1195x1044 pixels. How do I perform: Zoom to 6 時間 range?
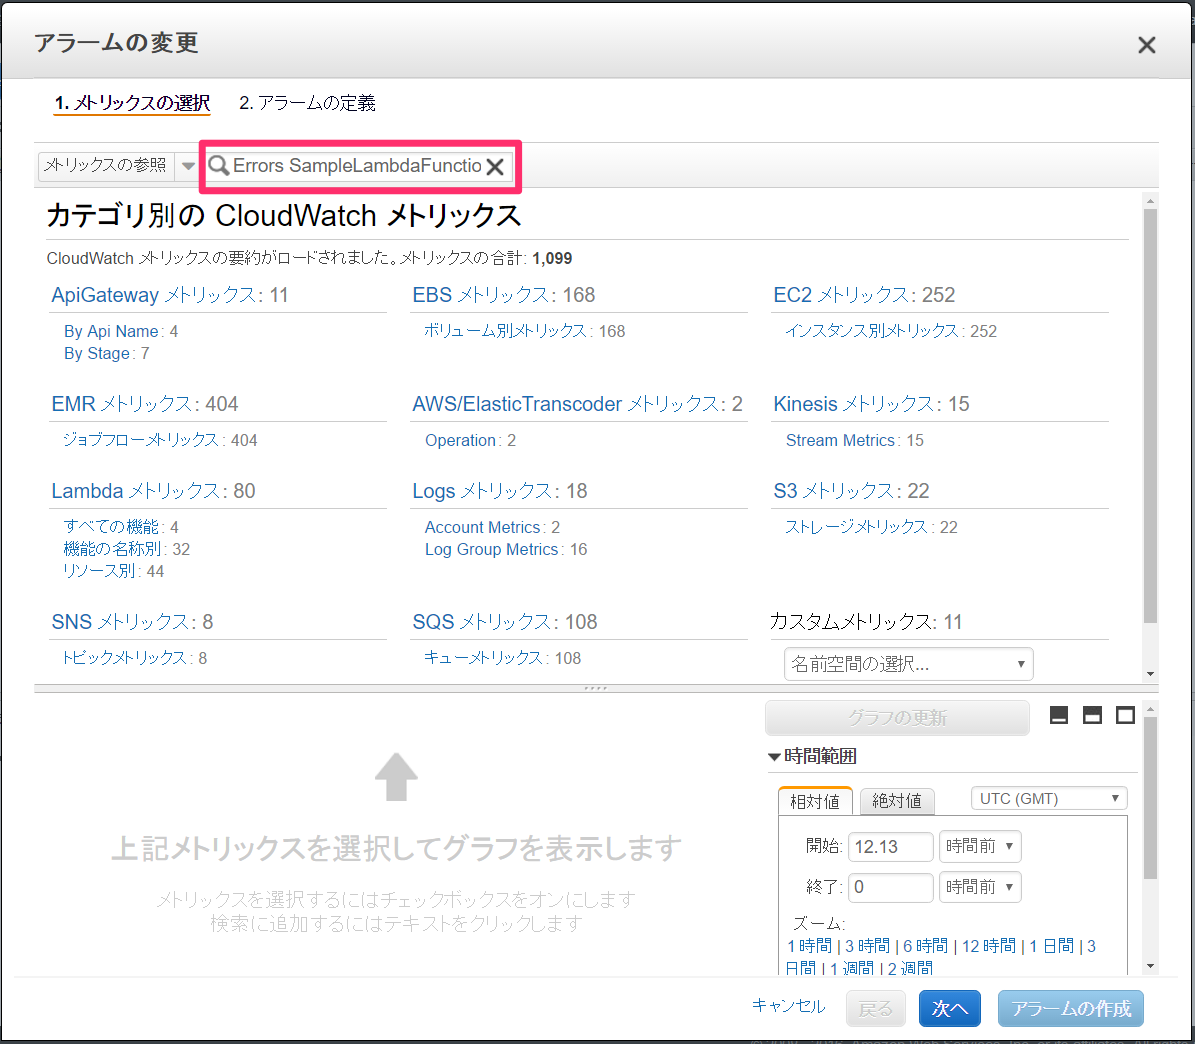click(925, 946)
